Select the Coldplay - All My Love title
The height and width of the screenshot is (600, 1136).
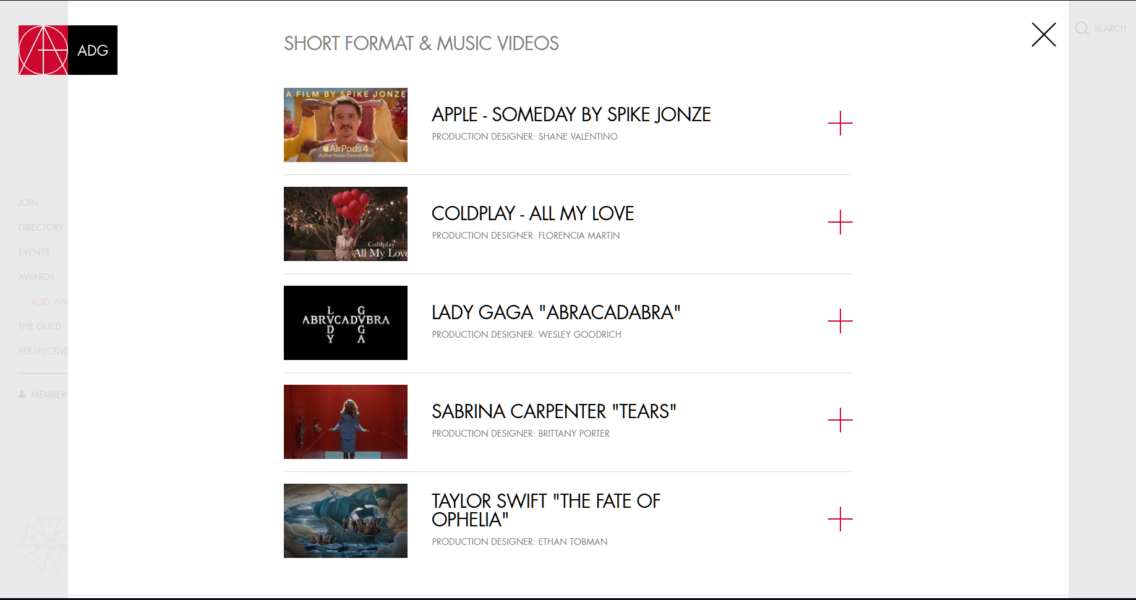(532, 214)
